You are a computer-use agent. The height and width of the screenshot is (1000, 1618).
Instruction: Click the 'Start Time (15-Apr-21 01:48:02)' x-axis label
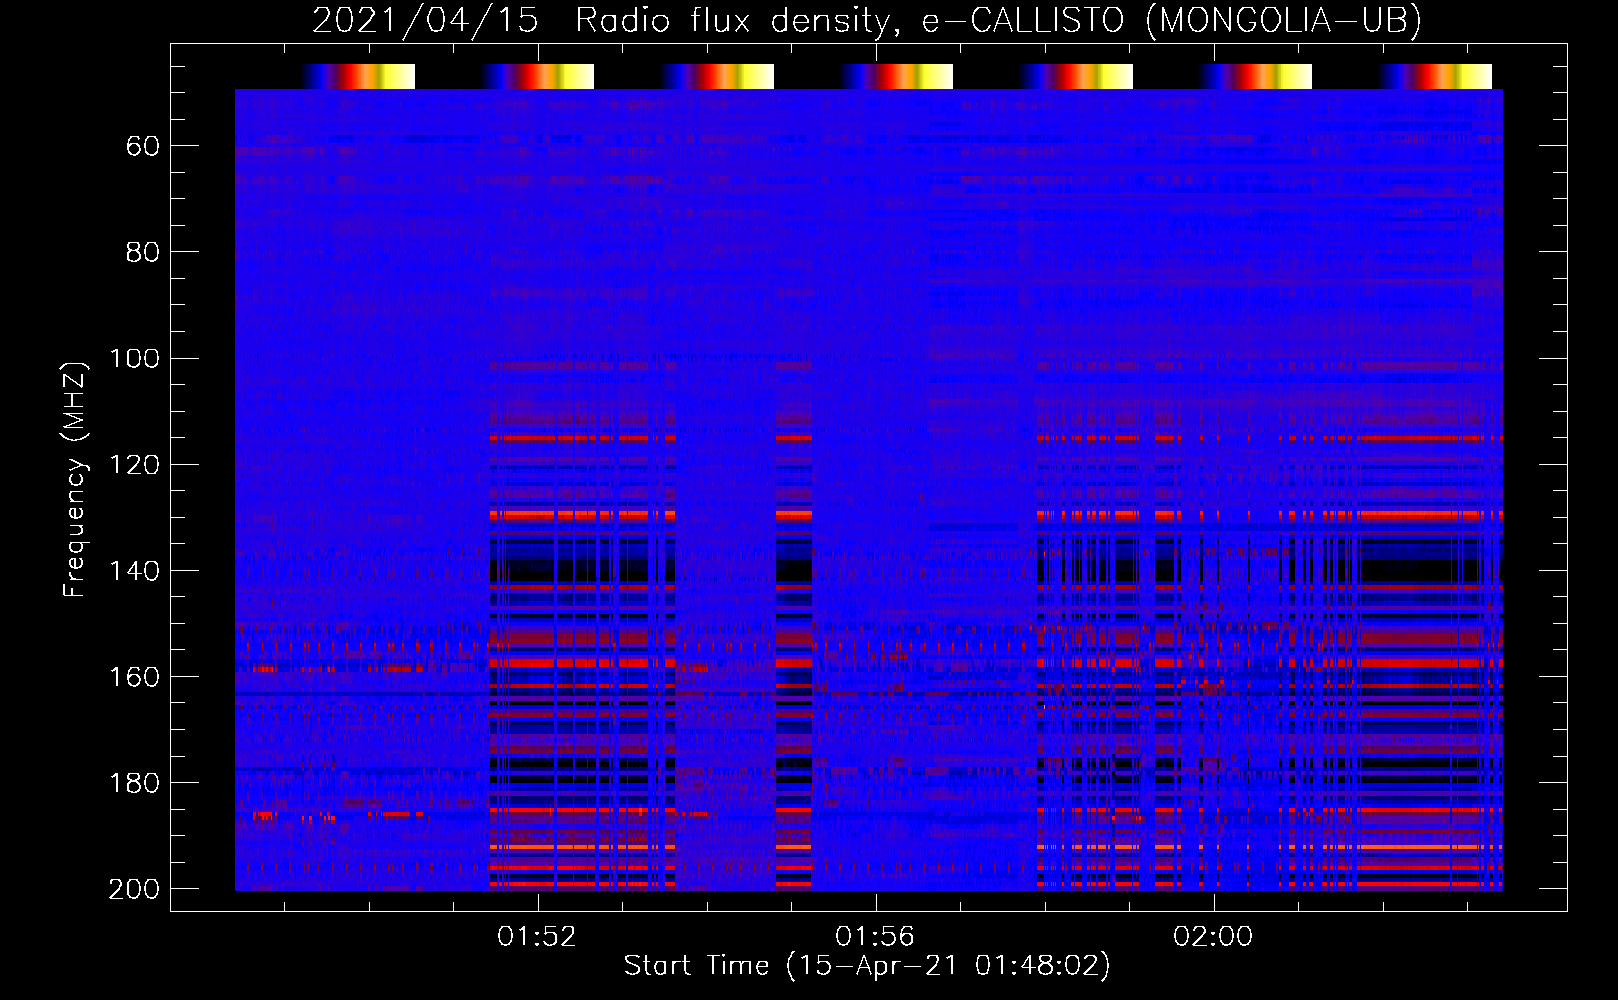[867, 965]
